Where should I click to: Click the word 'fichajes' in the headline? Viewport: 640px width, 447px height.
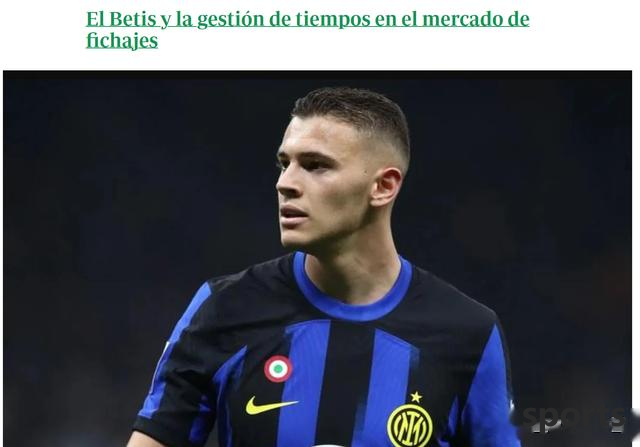pos(122,40)
